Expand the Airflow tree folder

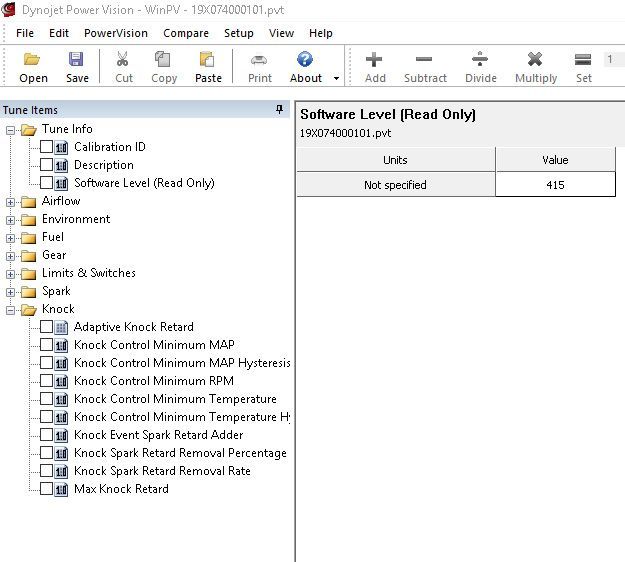pyautogui.click(x=11, y=201)
